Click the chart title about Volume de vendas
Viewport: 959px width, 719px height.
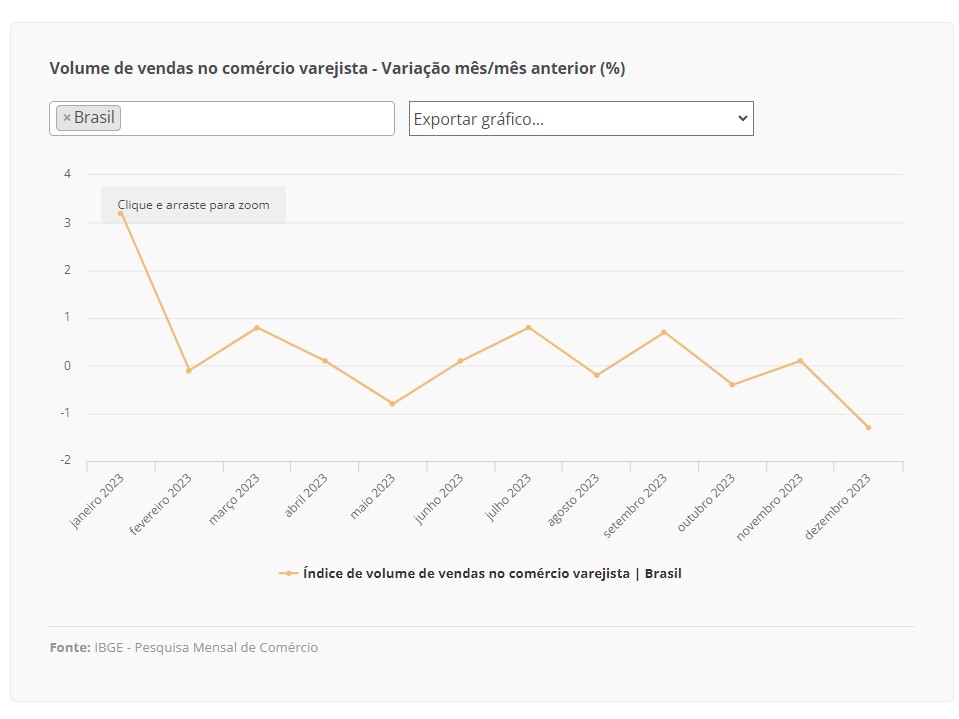point(337,68)
